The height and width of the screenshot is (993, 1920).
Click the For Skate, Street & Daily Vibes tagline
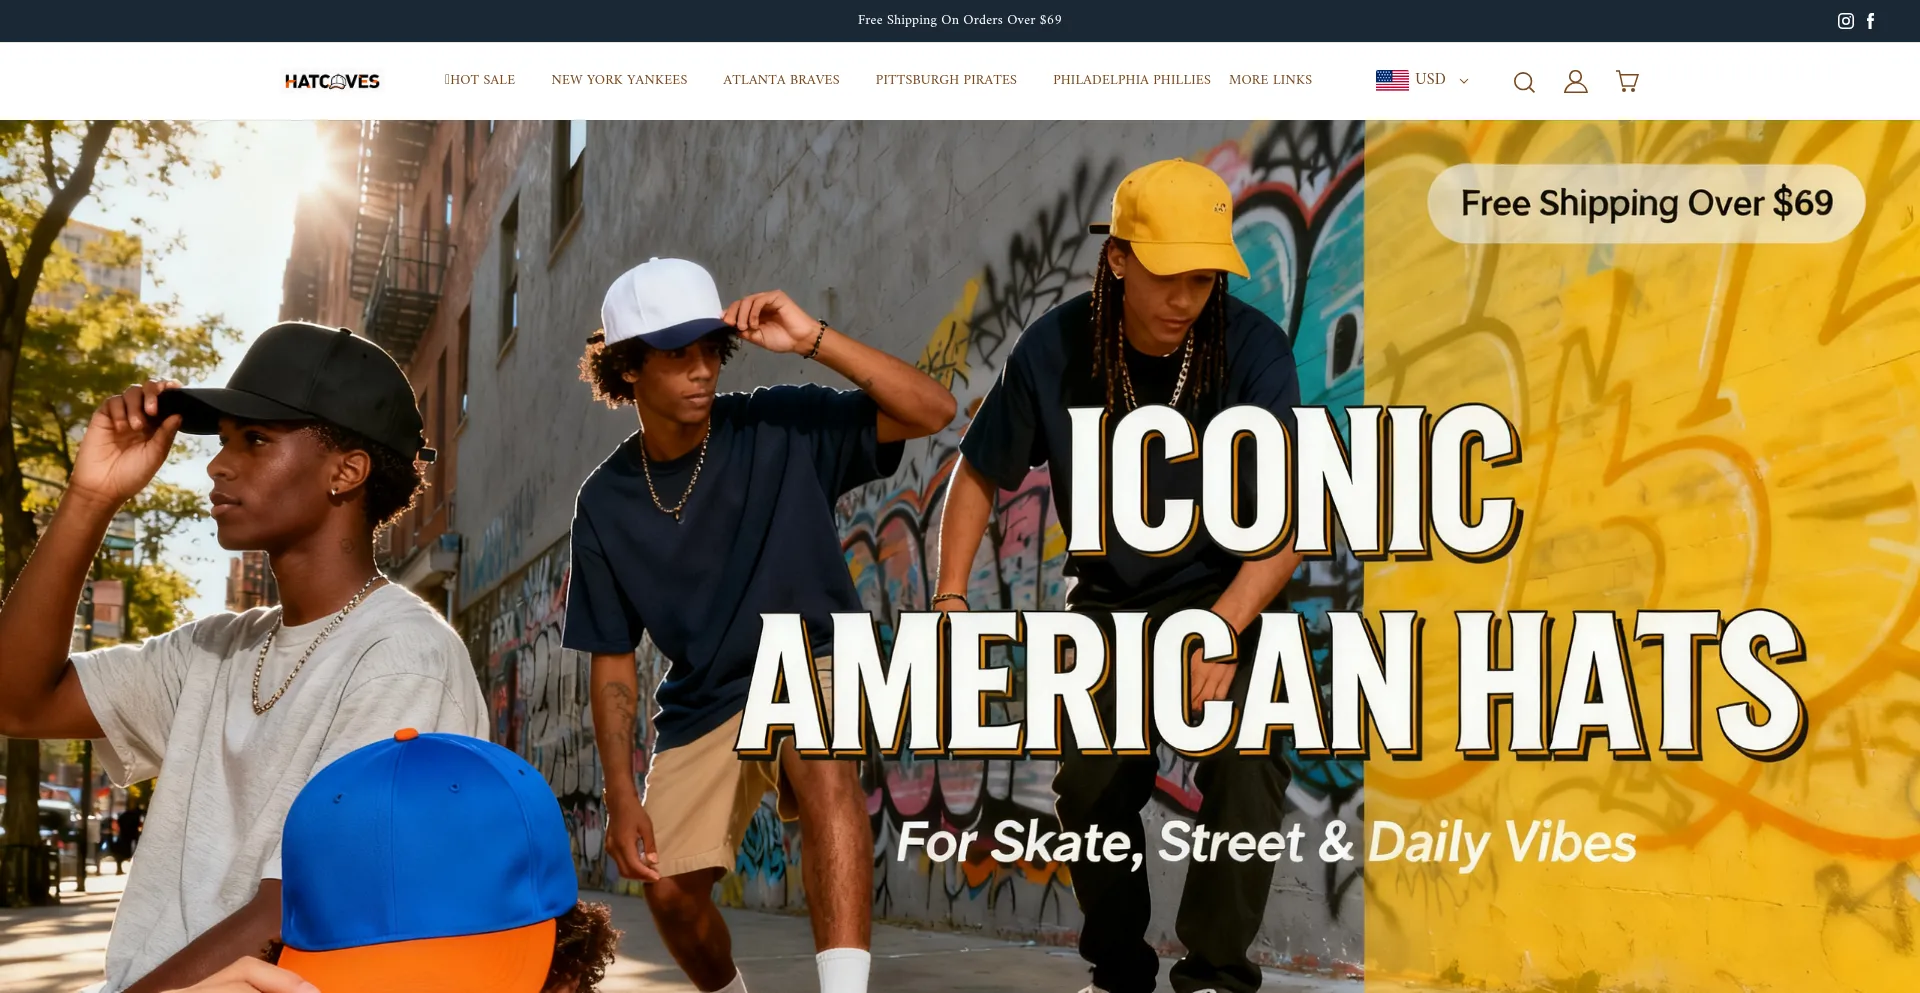point(1266,842)
